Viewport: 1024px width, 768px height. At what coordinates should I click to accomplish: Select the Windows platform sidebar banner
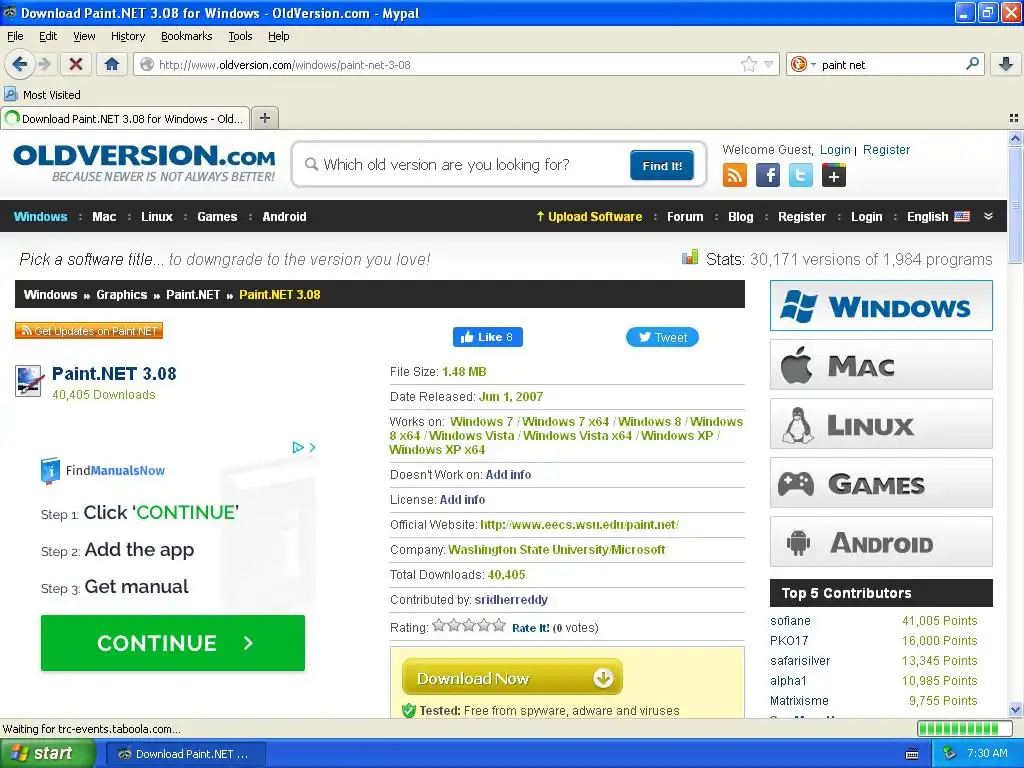point(881,306)
